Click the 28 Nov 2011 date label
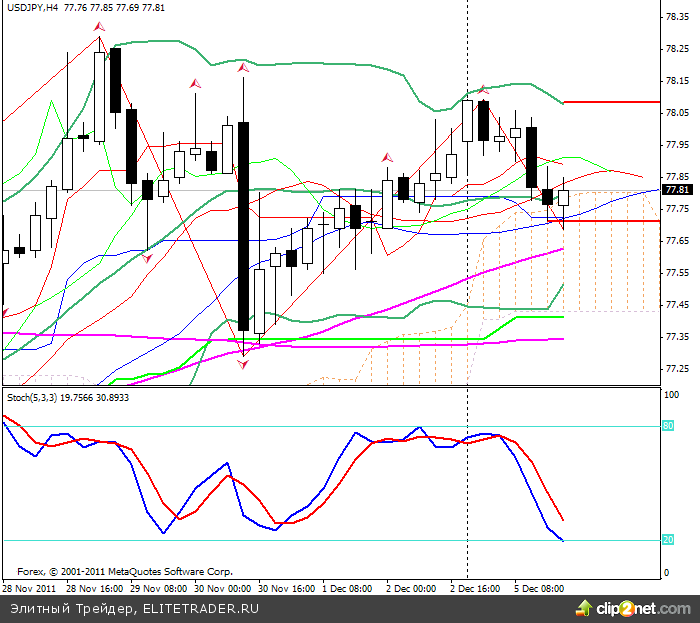Viewport: 700px width, 623px height. pyautogui.click(x=28, y=589)
